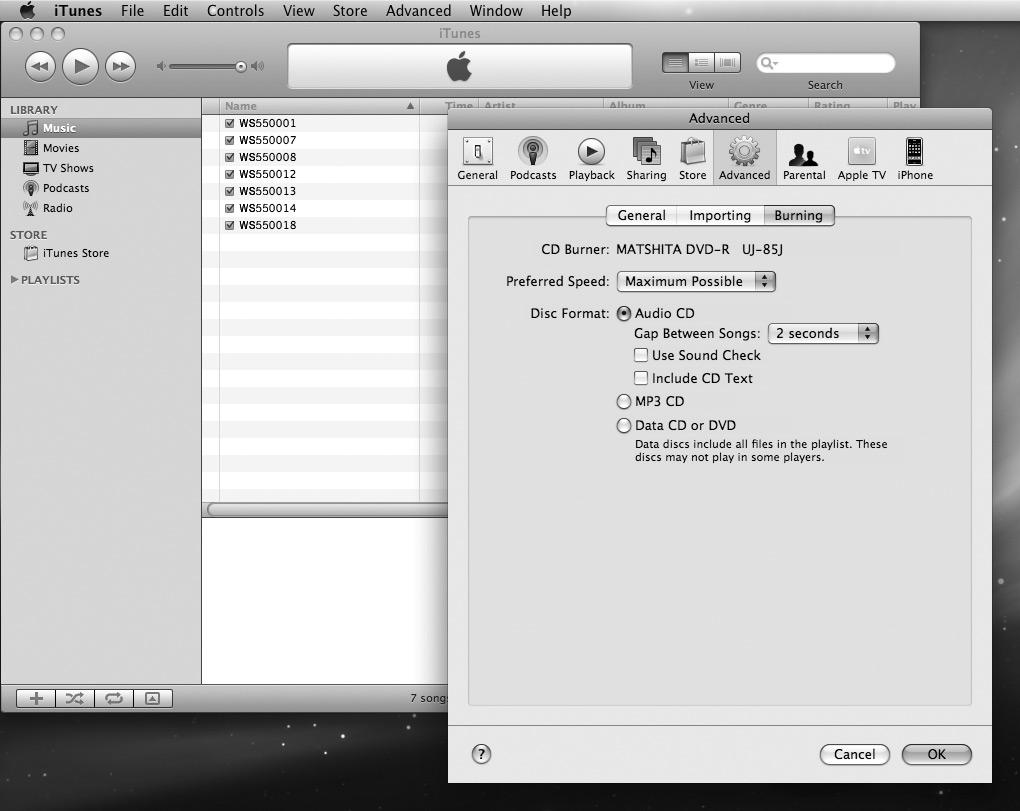
Task: Select the Advanced gear preferences icon
Action: (744, 159)
